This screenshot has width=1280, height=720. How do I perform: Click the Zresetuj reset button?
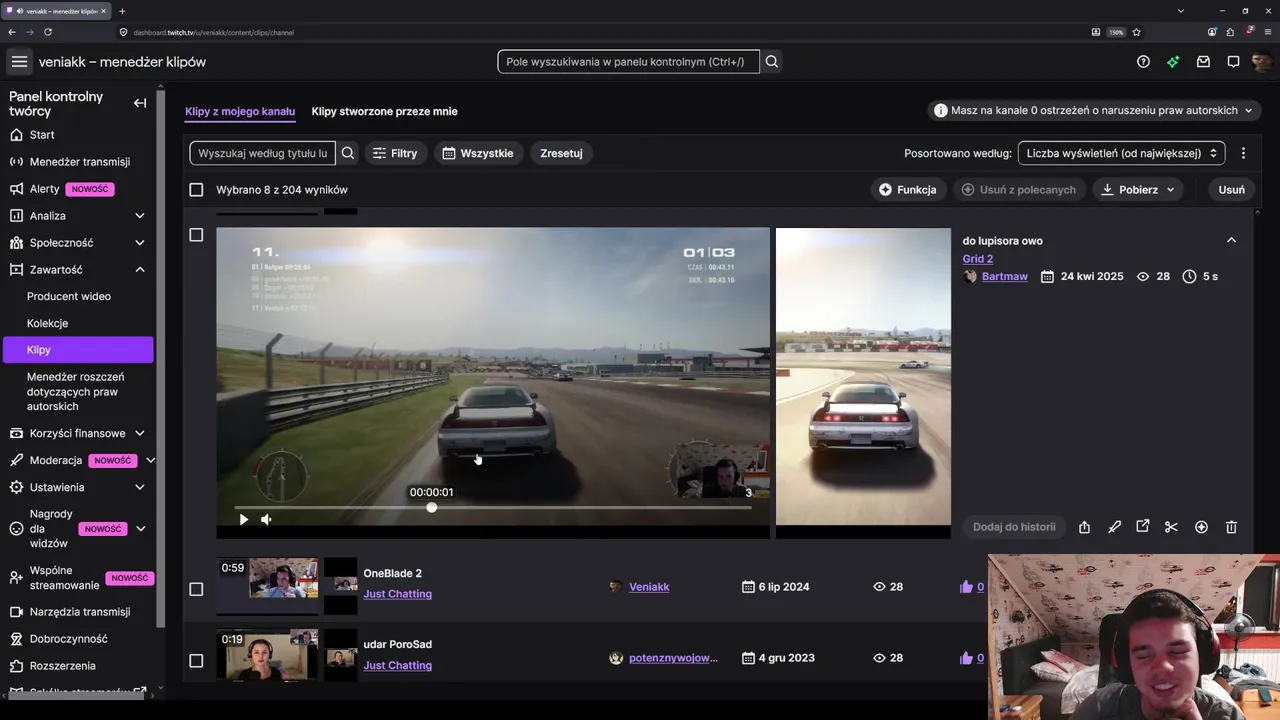coord(561,153)
